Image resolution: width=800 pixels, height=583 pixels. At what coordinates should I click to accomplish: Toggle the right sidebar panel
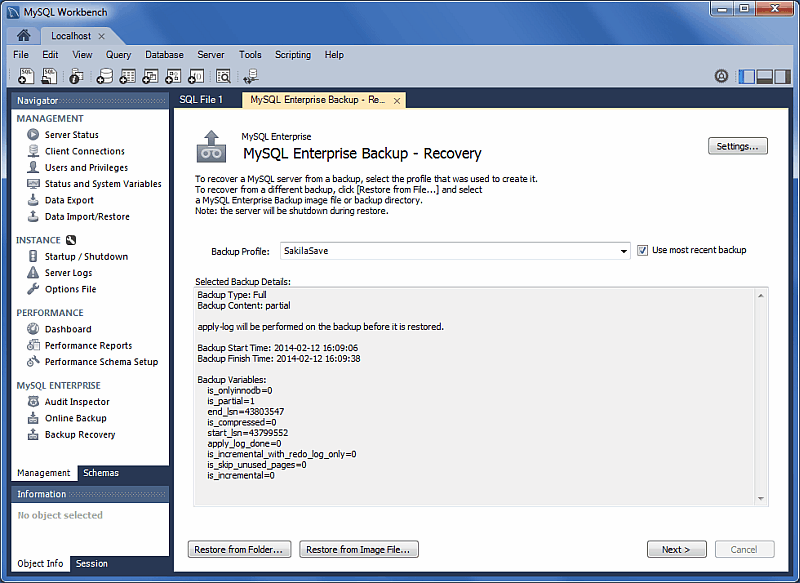pyautogui.click(x=782, y=77)
